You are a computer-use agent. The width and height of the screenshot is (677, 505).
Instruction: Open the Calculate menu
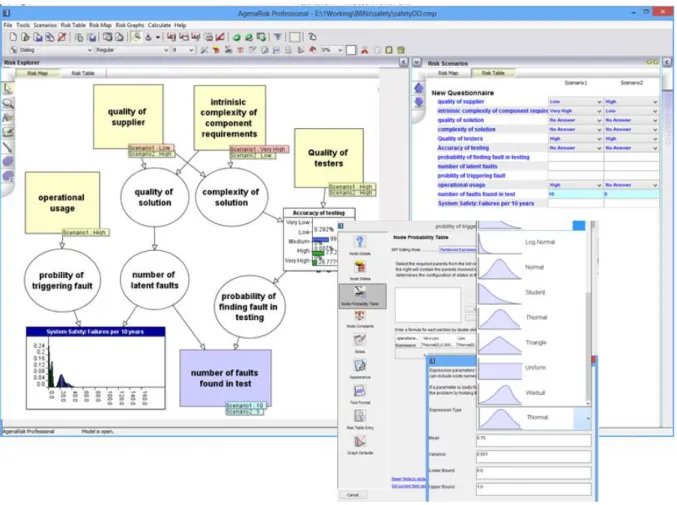[x=159, y=25]
